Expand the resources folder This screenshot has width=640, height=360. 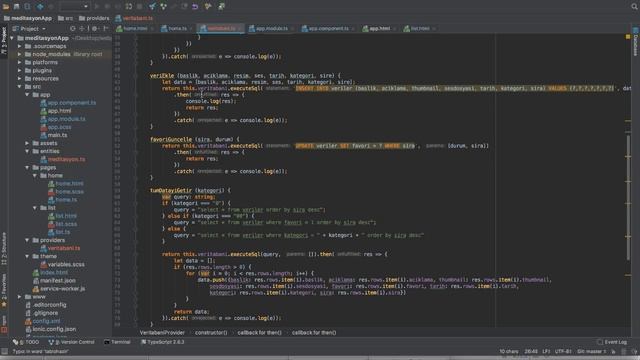coord(20,79)
